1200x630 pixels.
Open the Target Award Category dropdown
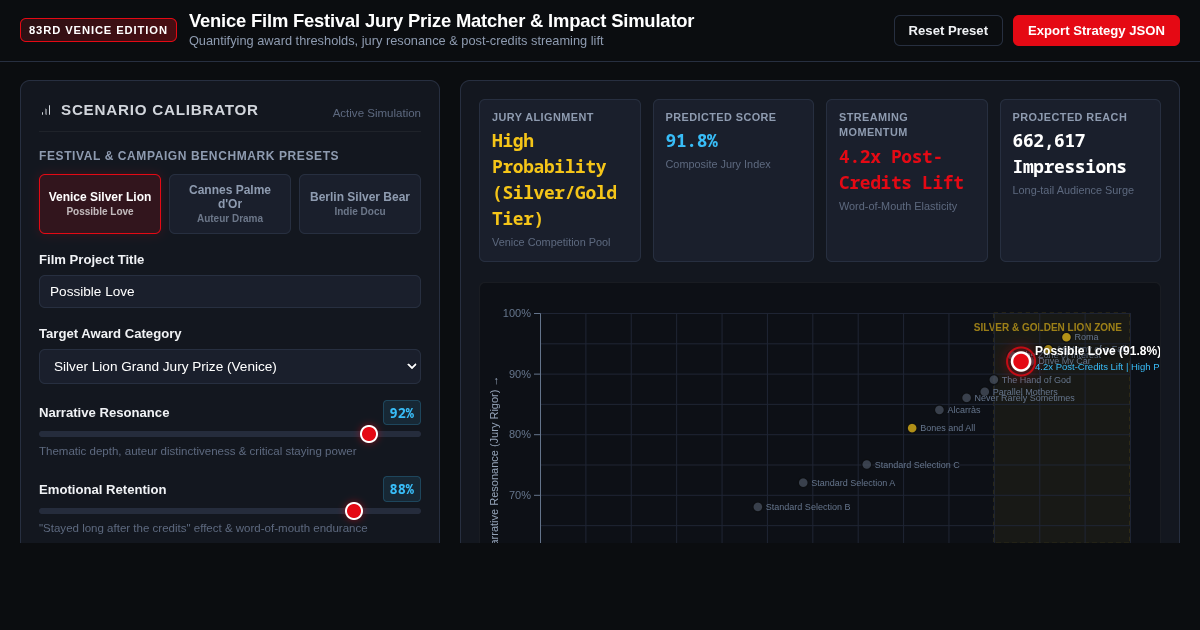click(230, 366)
